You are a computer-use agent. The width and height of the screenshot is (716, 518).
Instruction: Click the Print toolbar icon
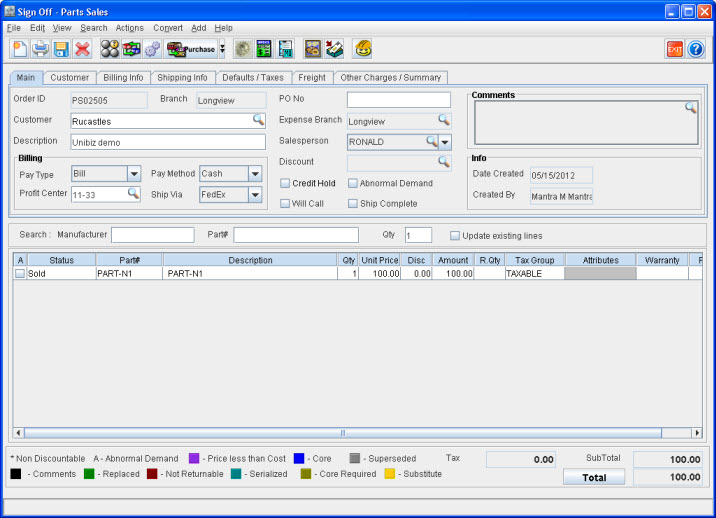[40, 49]
